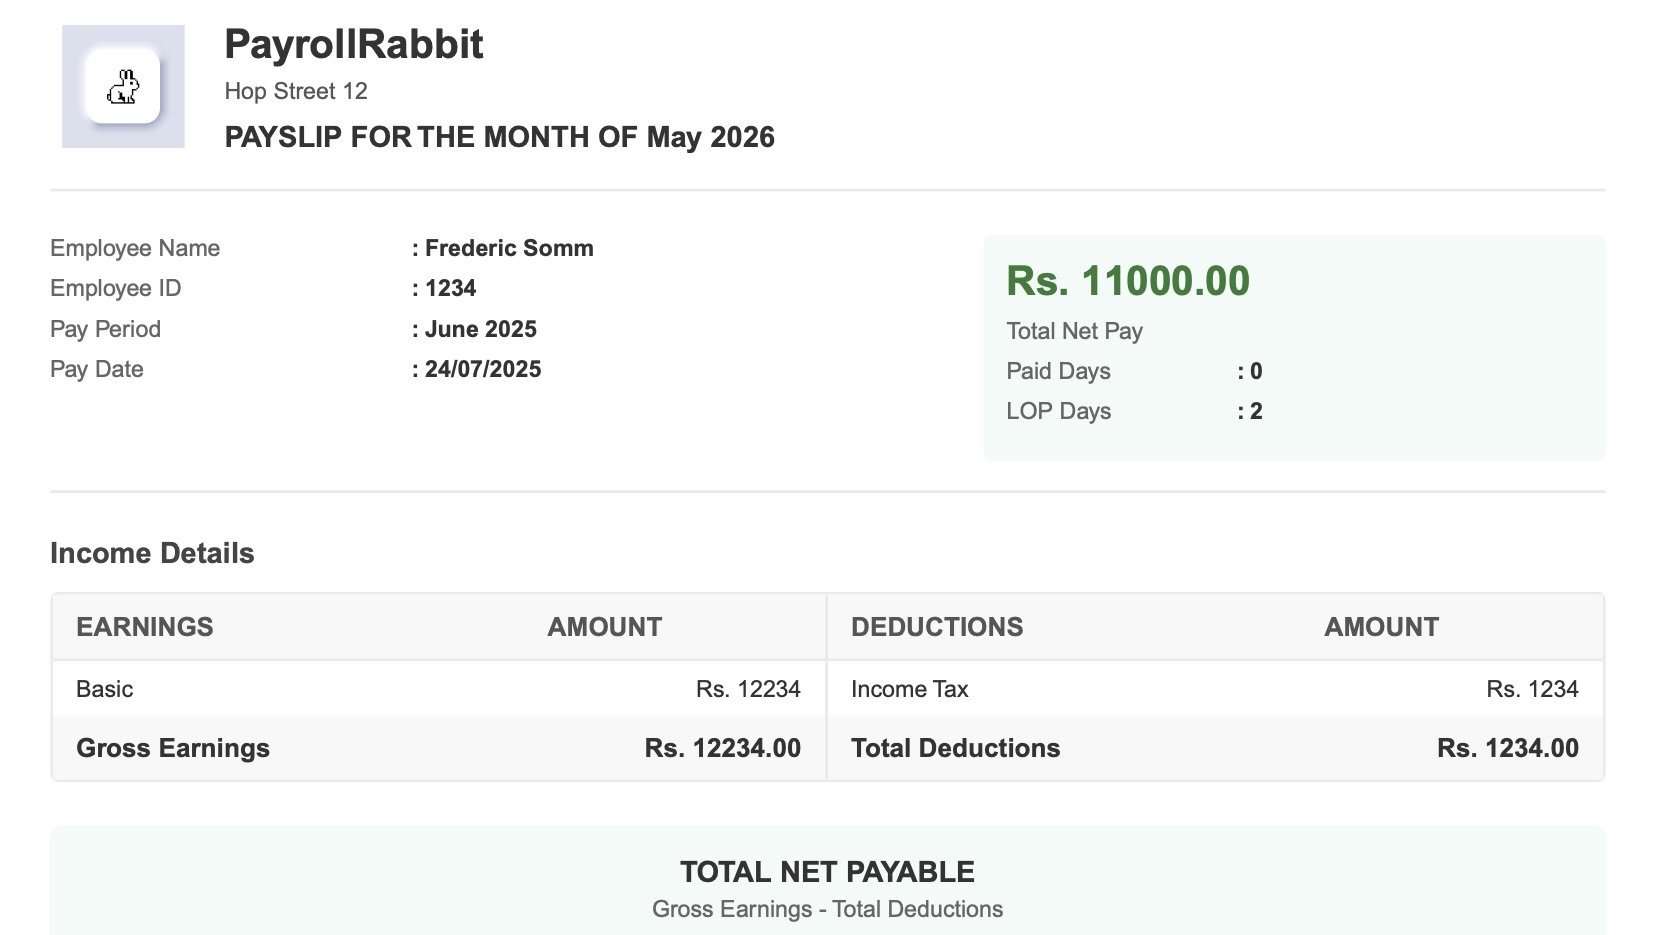The width and height of the screenshot is (1663, 935).
Task: Click the pay date 24/07/2025
Action: tap(483, 369)
